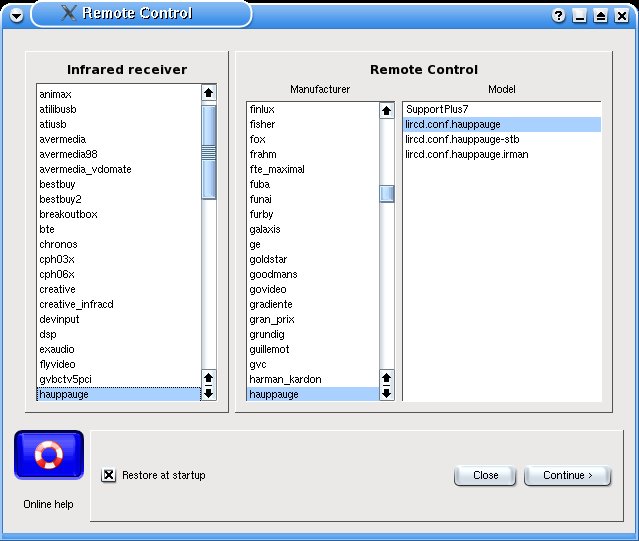The height and width of the screenshot is (541, 639).
Task: Select flyvideo receiver
Action: tap(119, 364)
